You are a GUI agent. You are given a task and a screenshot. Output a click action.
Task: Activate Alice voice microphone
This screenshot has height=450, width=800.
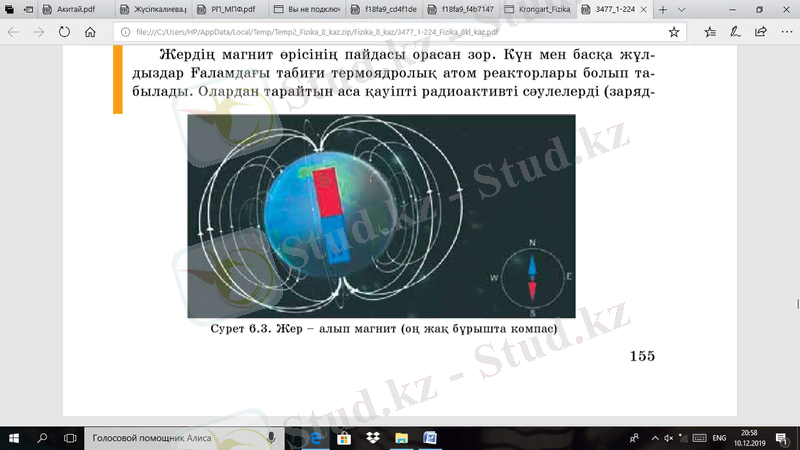pyautogui.click(x=271, y=438)
